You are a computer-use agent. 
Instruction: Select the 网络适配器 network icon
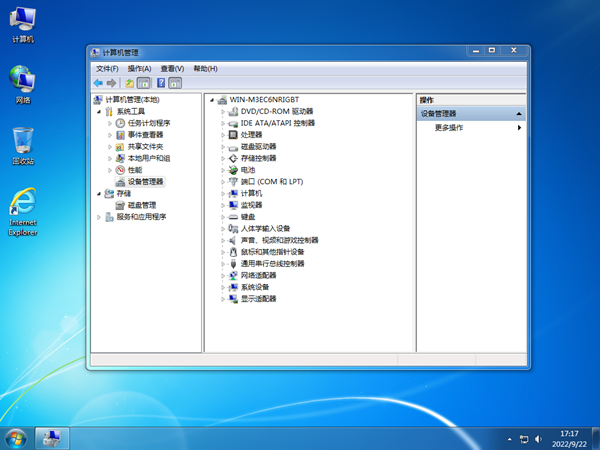[x=233, y=275]
